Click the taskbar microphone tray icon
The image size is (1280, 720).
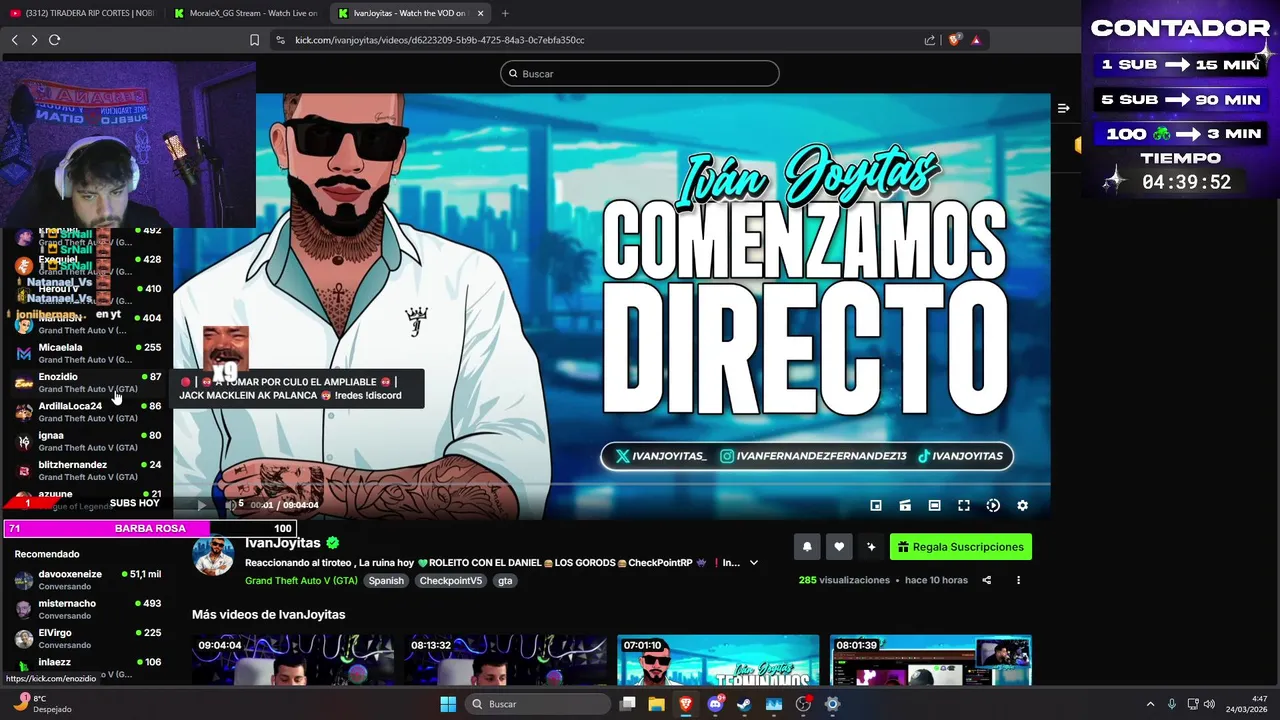[x=1172, y=704]
